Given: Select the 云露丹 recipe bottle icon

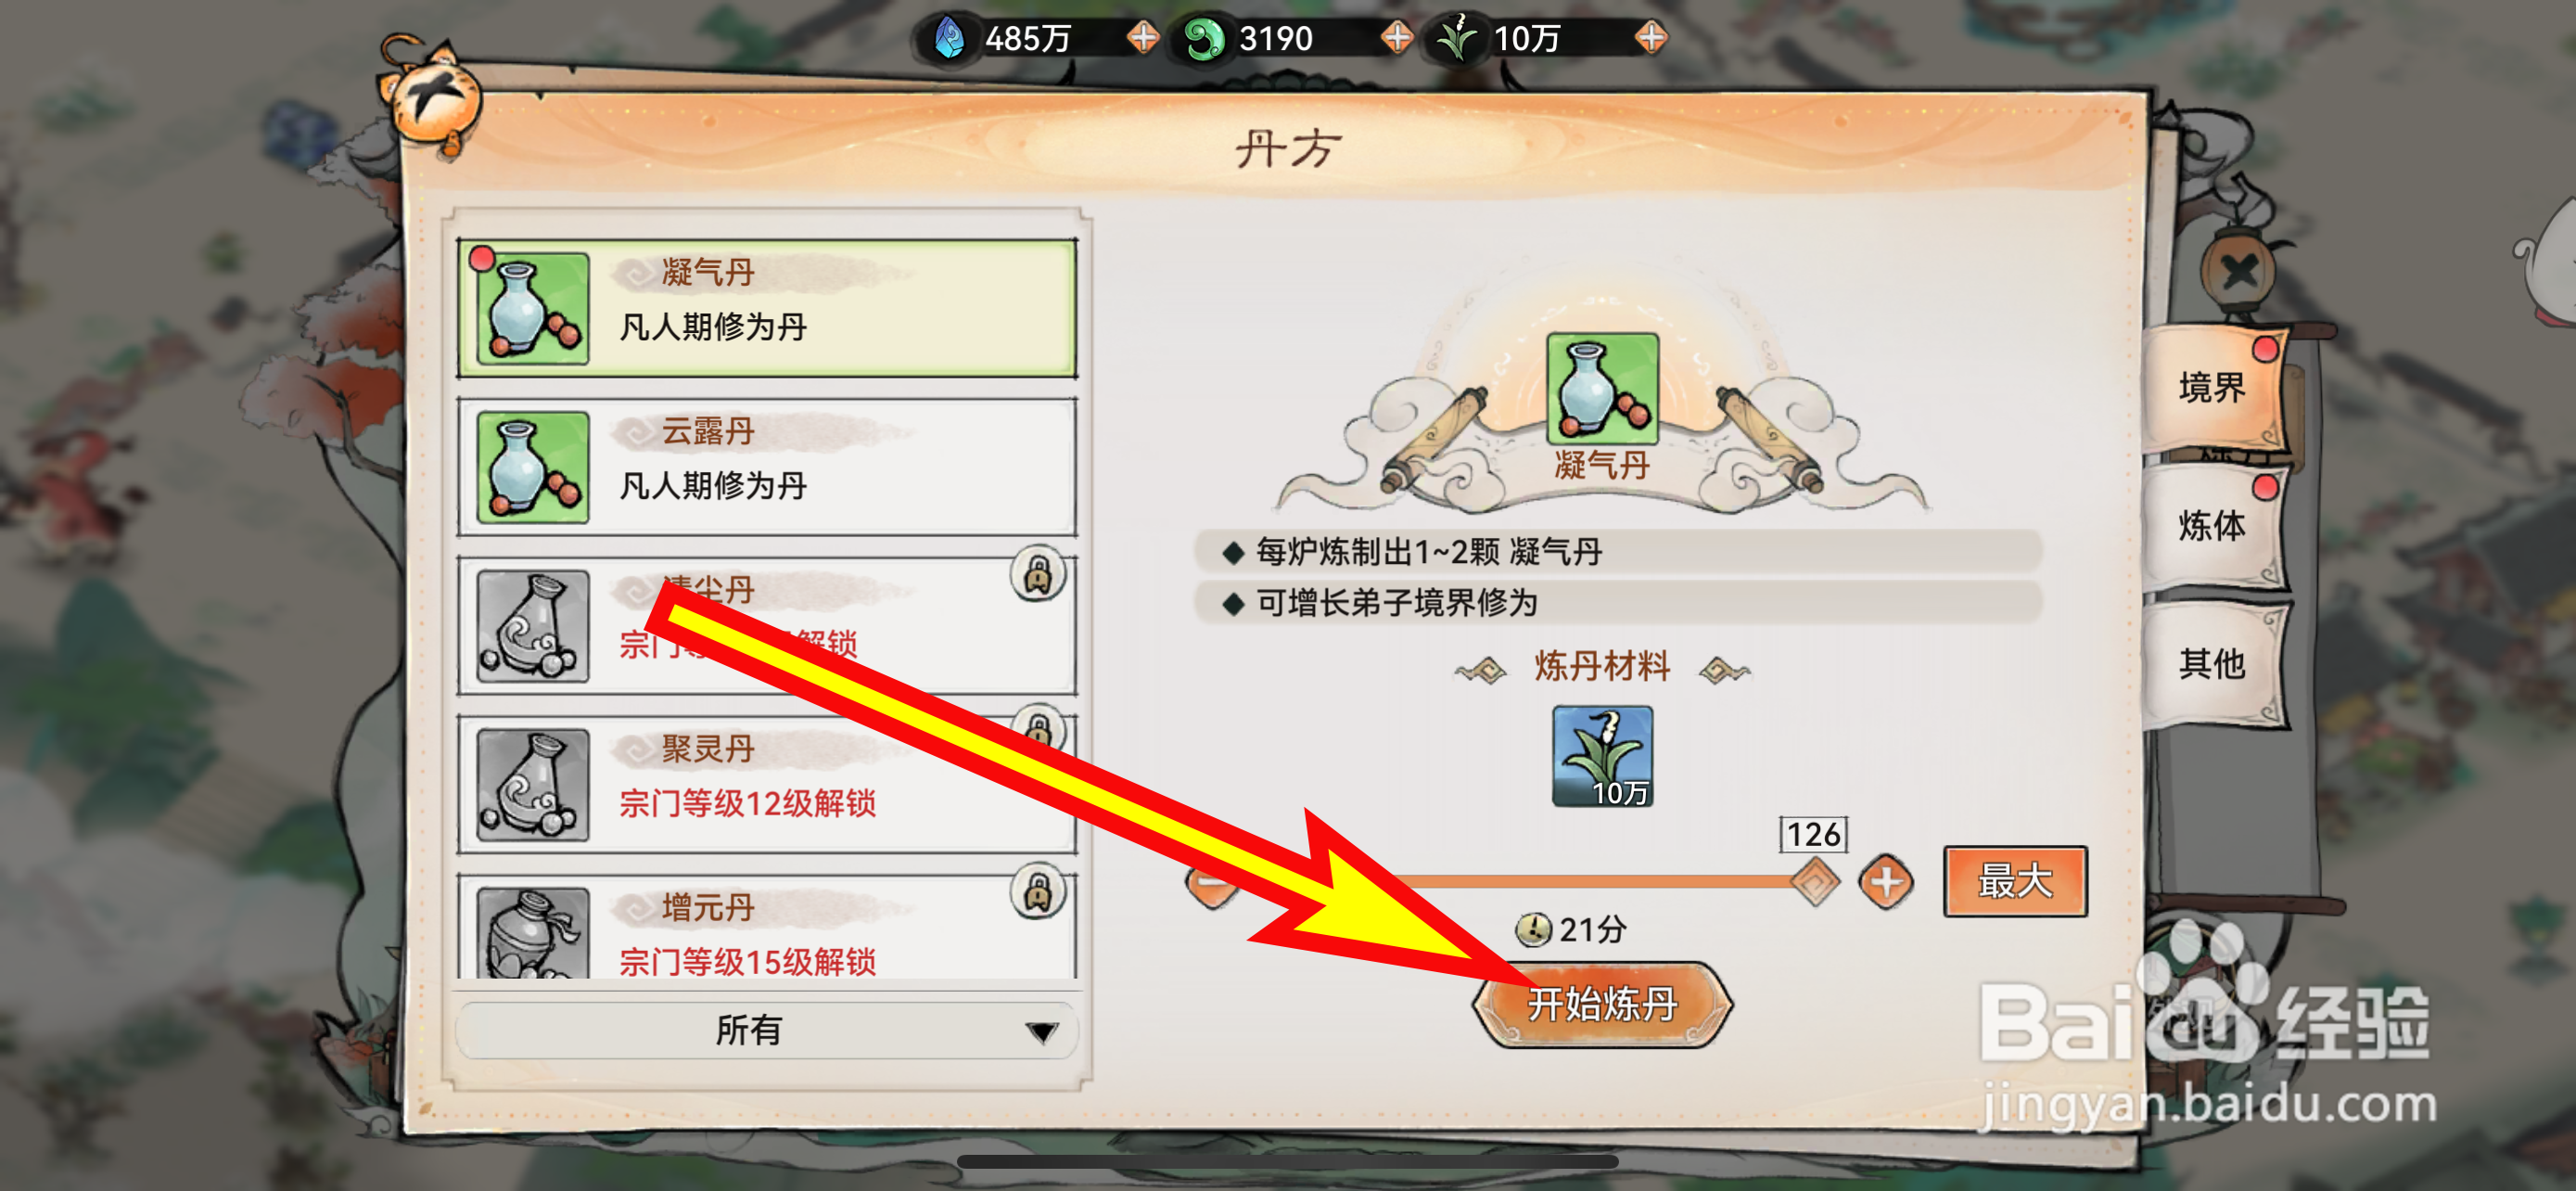Looking at the screenshot, I should click(x=532, y=468).
